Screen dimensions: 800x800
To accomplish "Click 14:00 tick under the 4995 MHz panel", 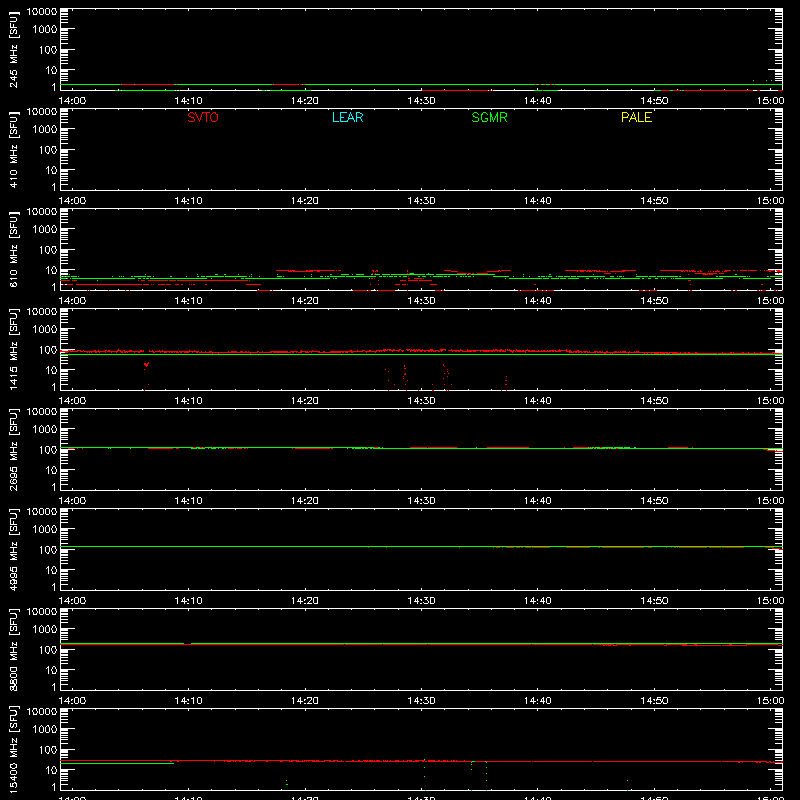I will coord(72,601).
